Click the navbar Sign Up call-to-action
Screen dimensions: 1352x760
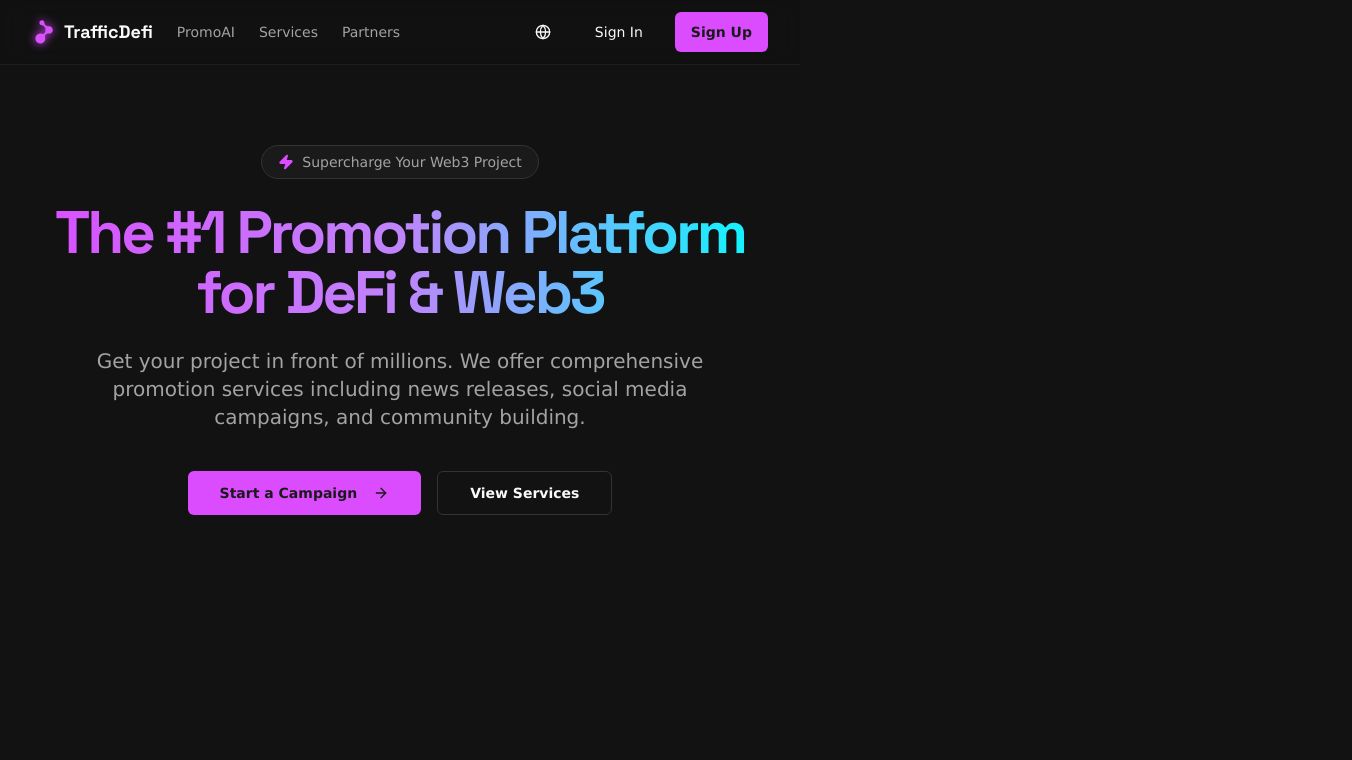point(721,32)
